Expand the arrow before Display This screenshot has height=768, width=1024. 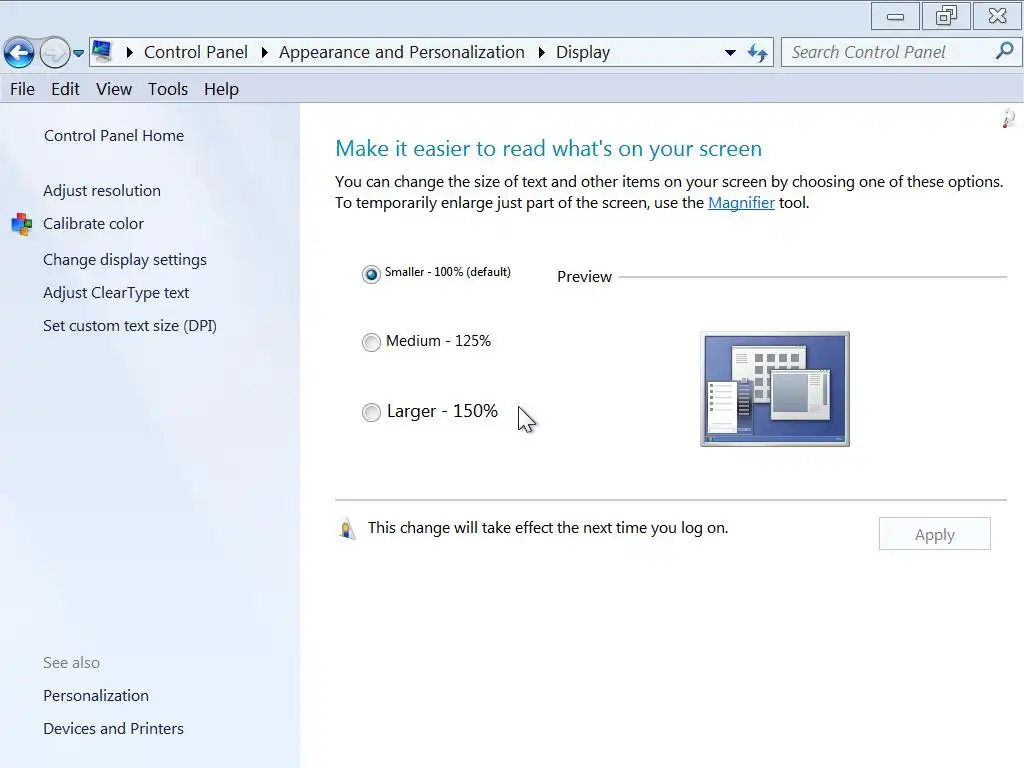click(541, 52)
